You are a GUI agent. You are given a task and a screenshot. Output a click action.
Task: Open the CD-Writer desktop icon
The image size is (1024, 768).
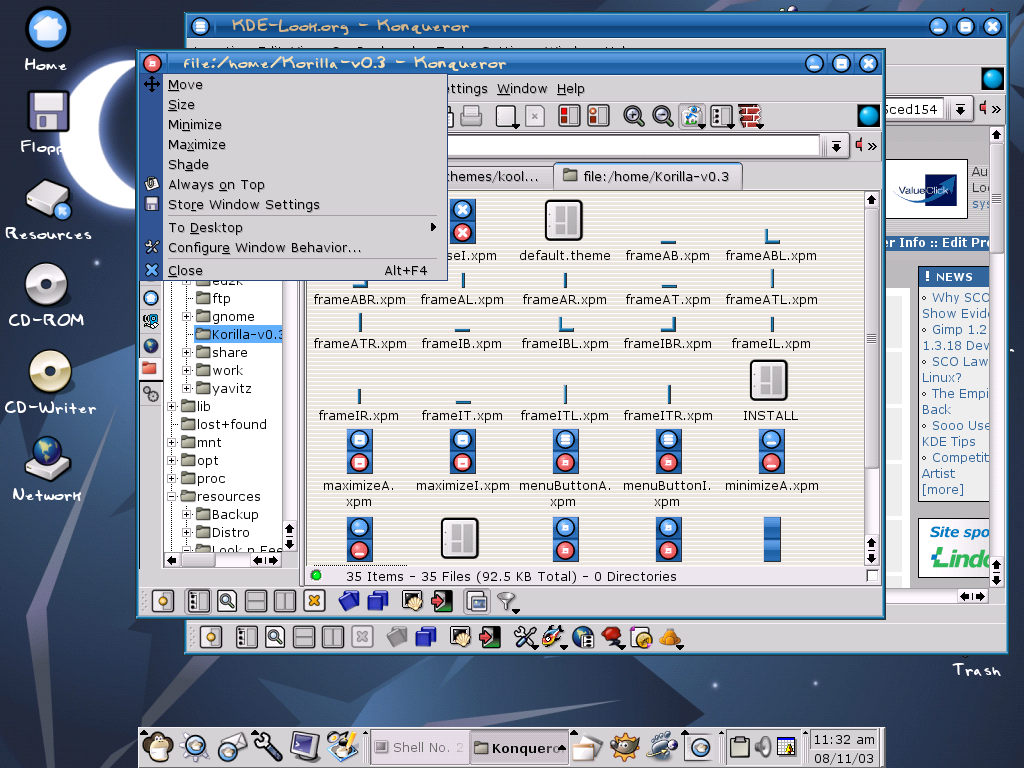pyautogui.click(x=50, y=372)
